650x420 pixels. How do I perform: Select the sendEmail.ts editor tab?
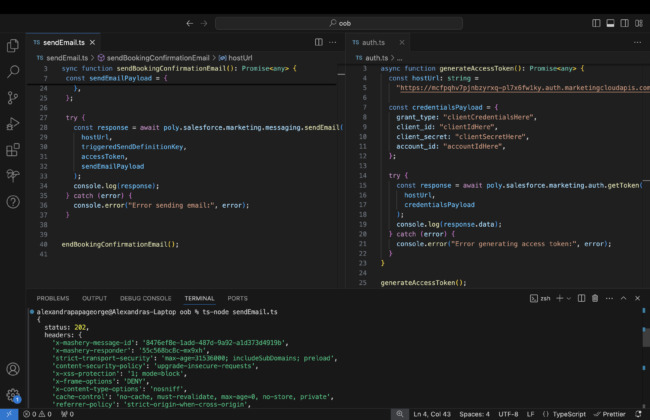click(x=63, y=42)
